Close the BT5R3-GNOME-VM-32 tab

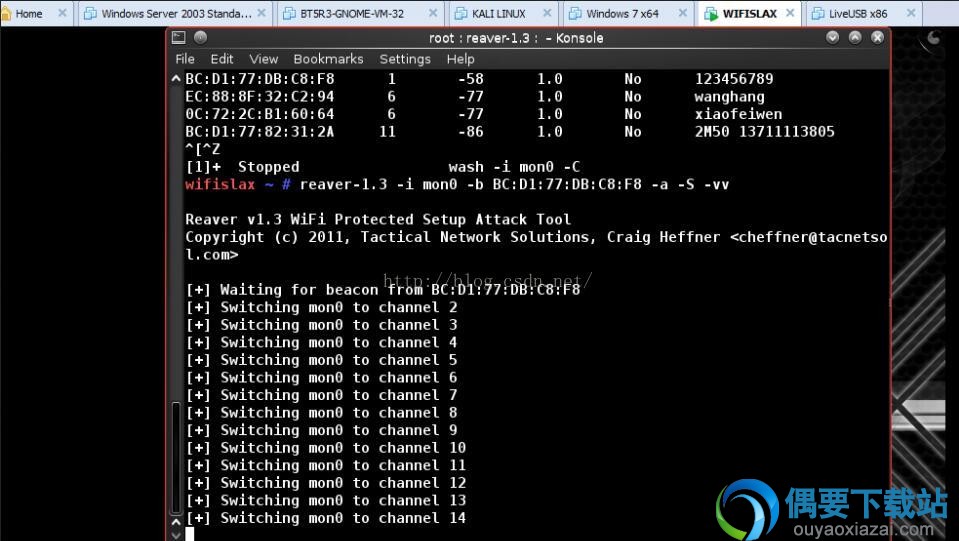[x=432, y=13]
